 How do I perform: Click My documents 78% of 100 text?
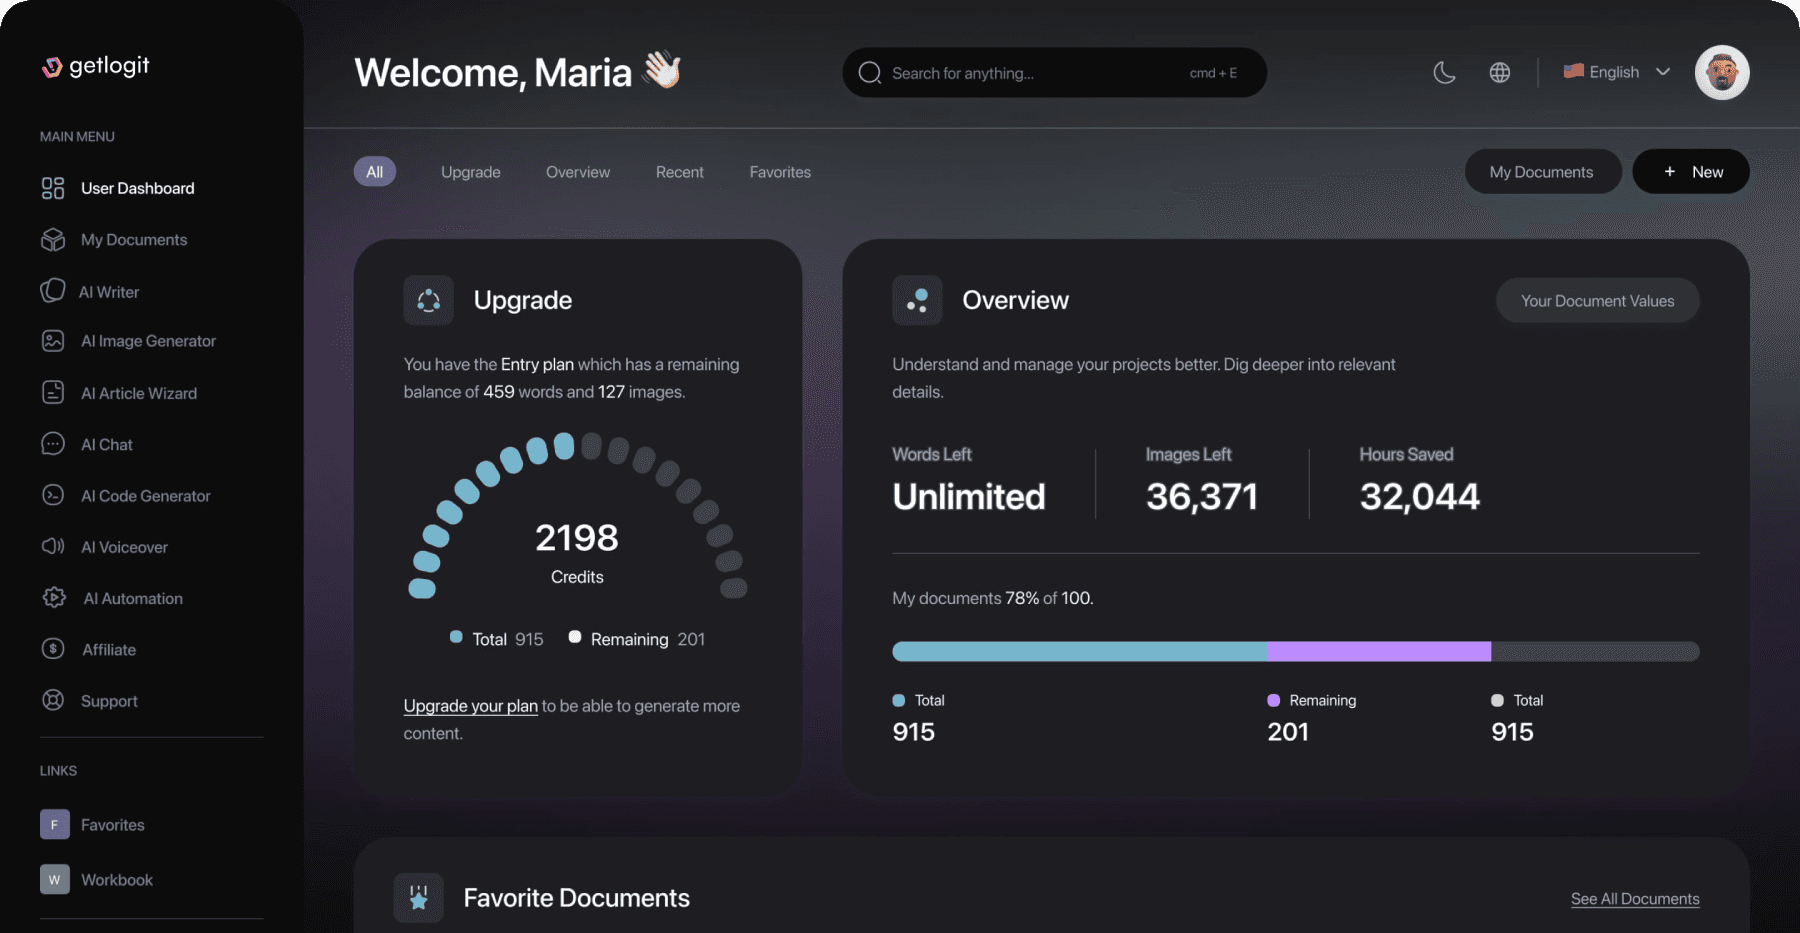[993, 598]
